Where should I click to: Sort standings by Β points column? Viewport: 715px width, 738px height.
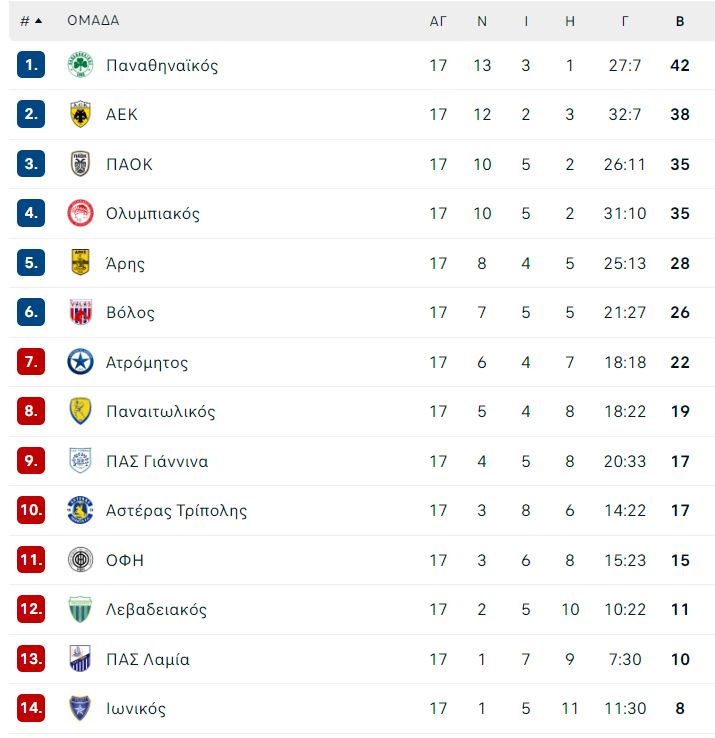point(680,21)
